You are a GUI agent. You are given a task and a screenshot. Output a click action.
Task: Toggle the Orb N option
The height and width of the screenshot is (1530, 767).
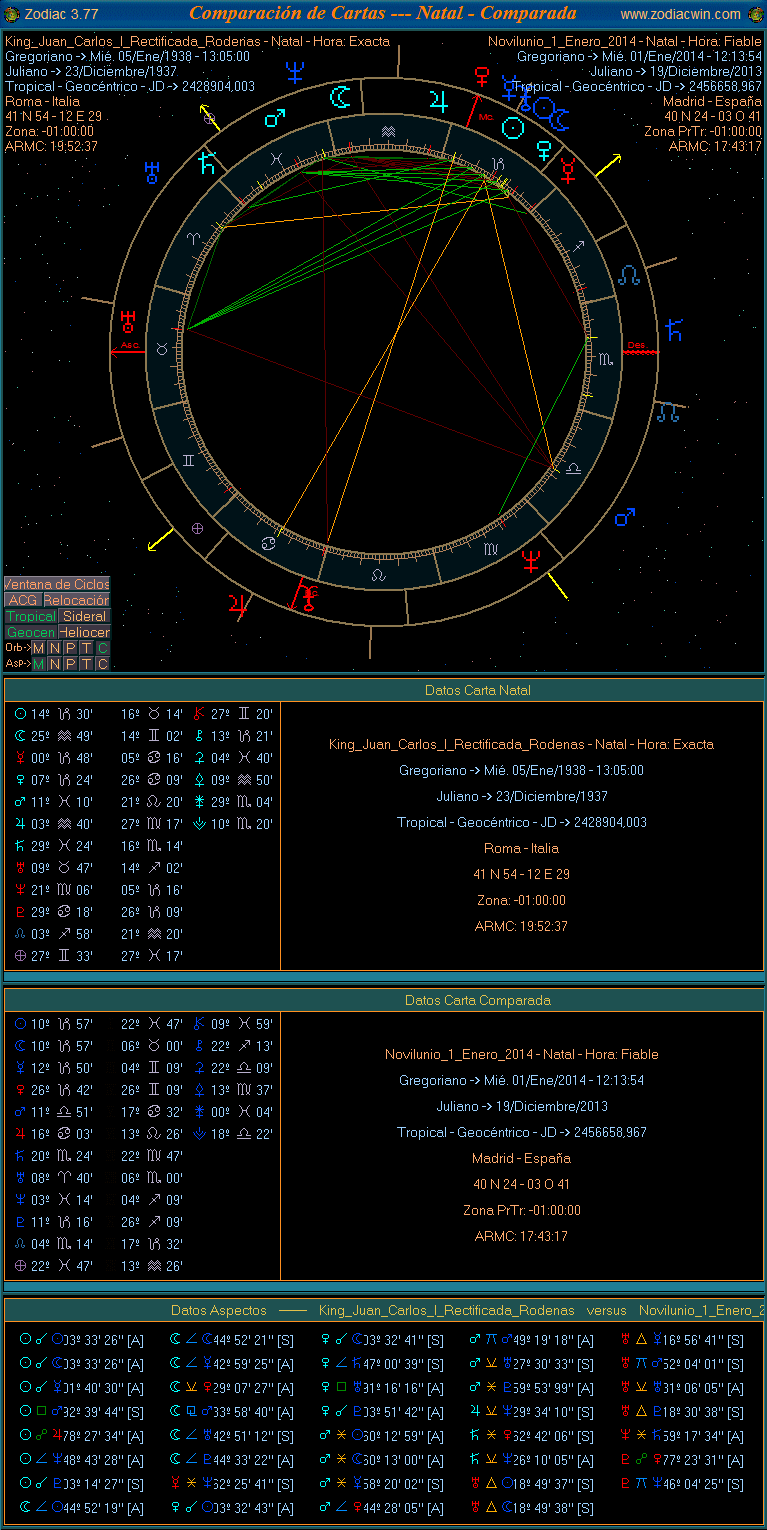(55, 648)
